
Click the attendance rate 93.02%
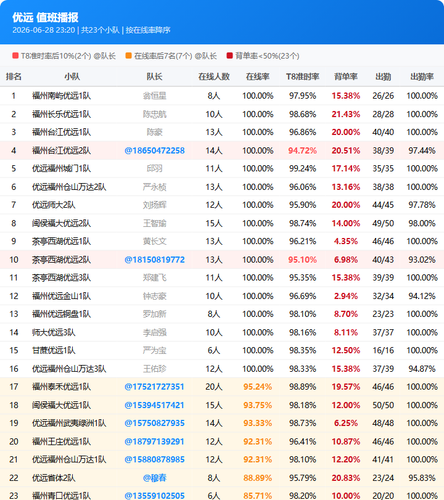click(422, 260)
